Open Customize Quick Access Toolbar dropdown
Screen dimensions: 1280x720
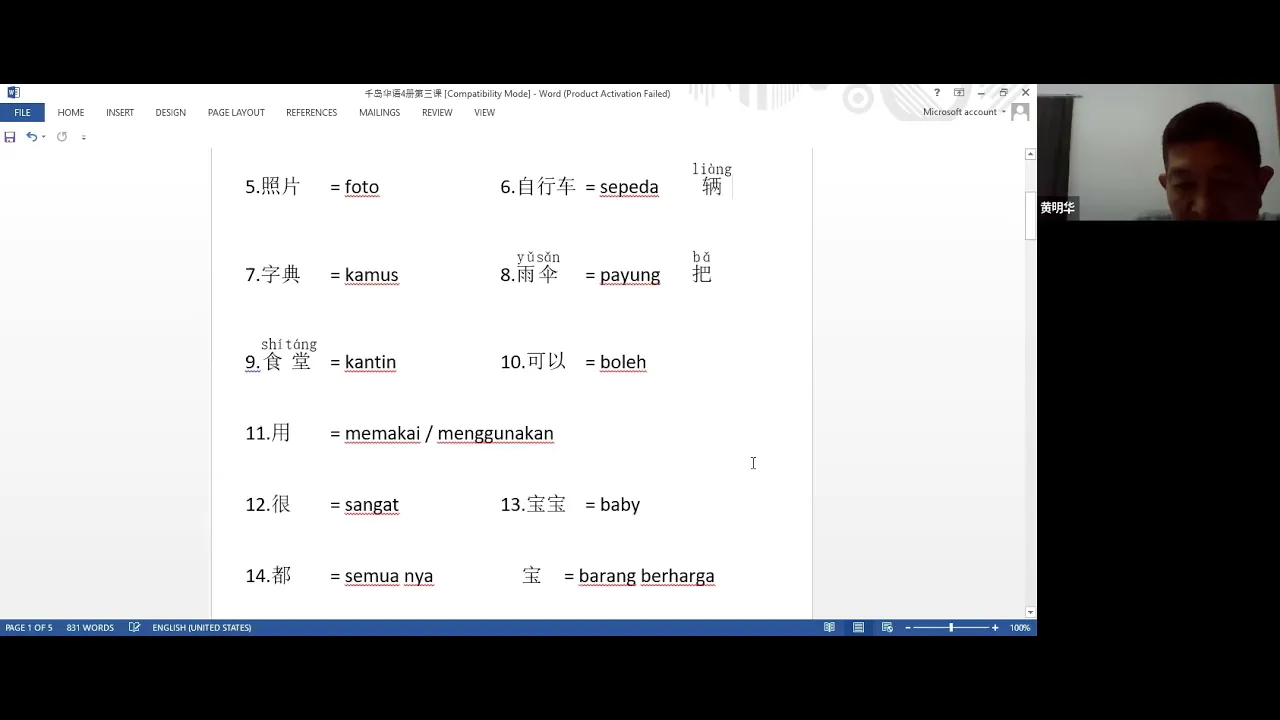[x=83, y=137]
